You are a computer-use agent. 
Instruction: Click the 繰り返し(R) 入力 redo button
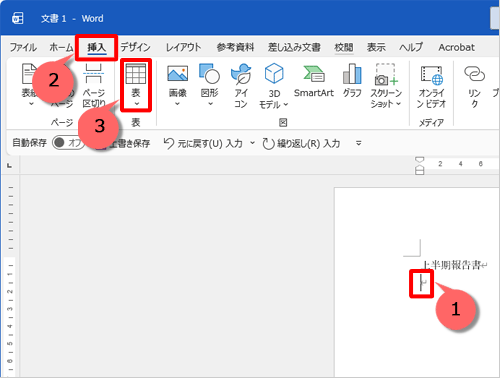pyautogui.click(x=301, y=144)
